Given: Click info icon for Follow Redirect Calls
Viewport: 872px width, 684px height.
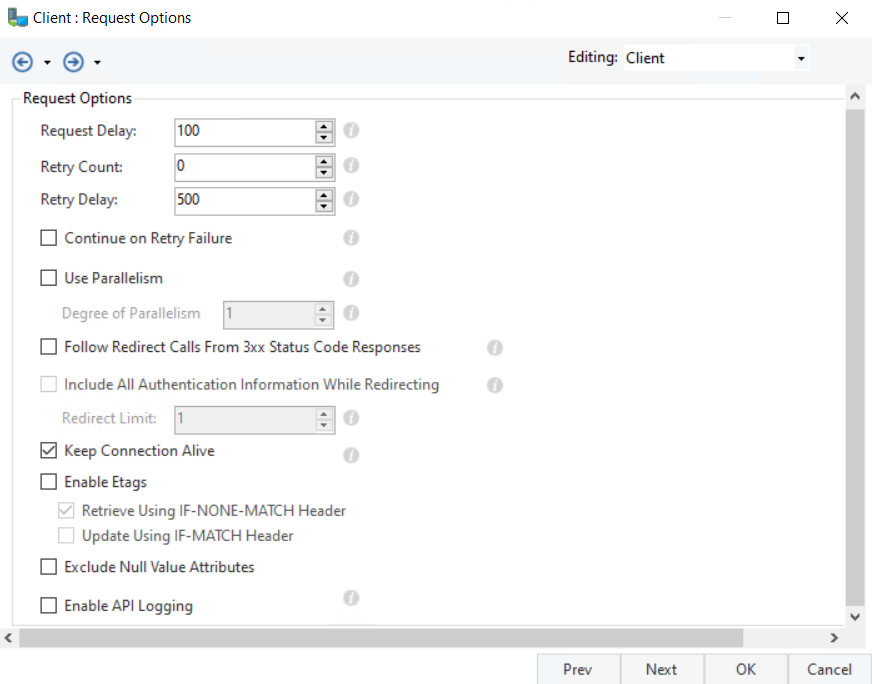Looking at the screenshot, I should point(494,348).
